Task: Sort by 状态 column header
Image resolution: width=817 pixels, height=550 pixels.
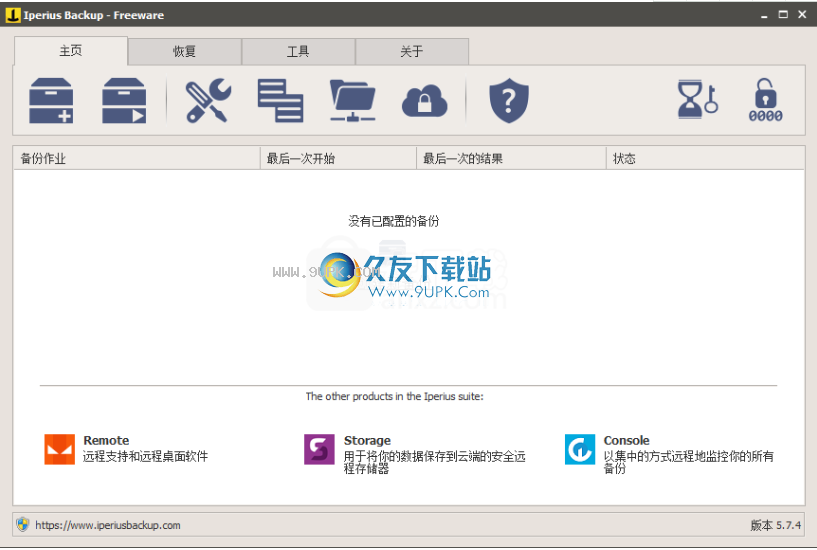Action: (705, 158)
